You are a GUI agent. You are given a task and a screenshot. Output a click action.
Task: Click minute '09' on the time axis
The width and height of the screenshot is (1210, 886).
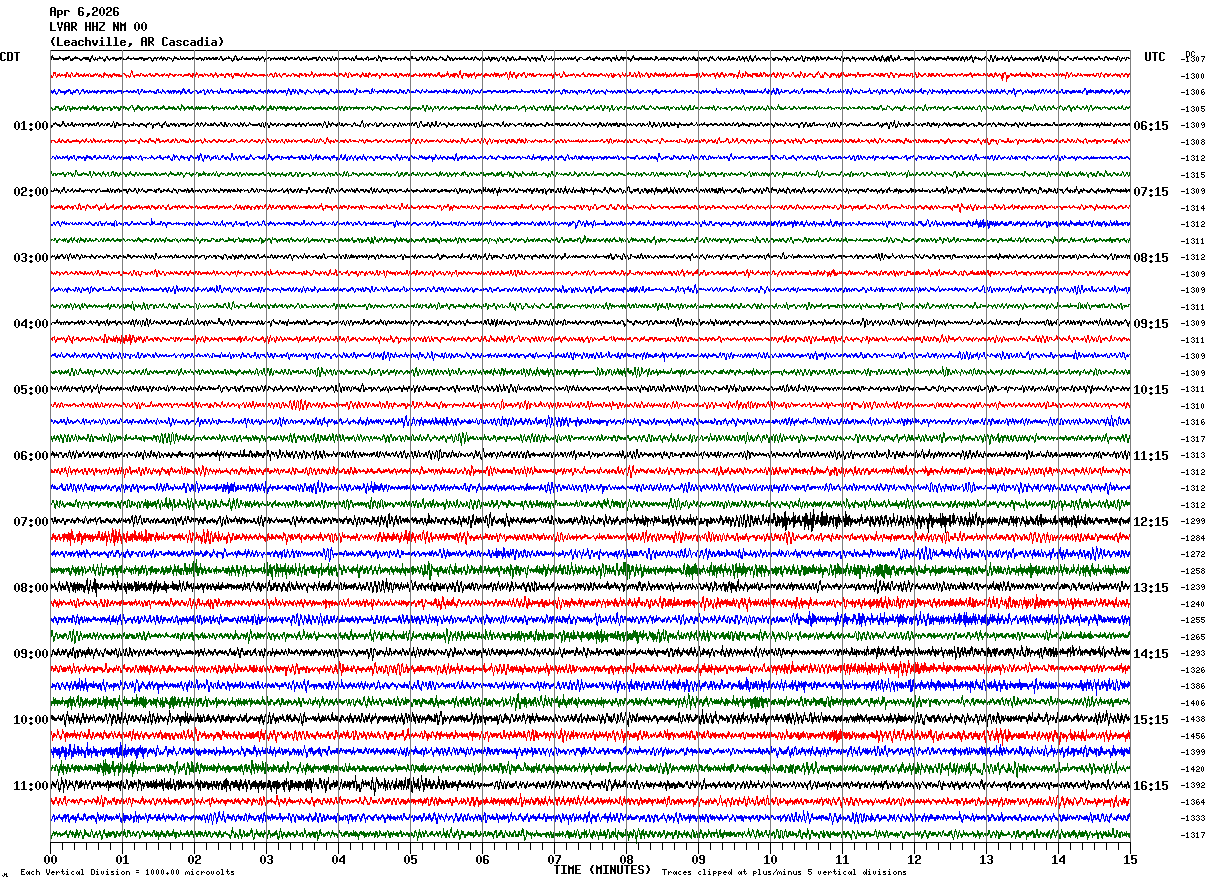pyautogui.click(x=698, y=859)
